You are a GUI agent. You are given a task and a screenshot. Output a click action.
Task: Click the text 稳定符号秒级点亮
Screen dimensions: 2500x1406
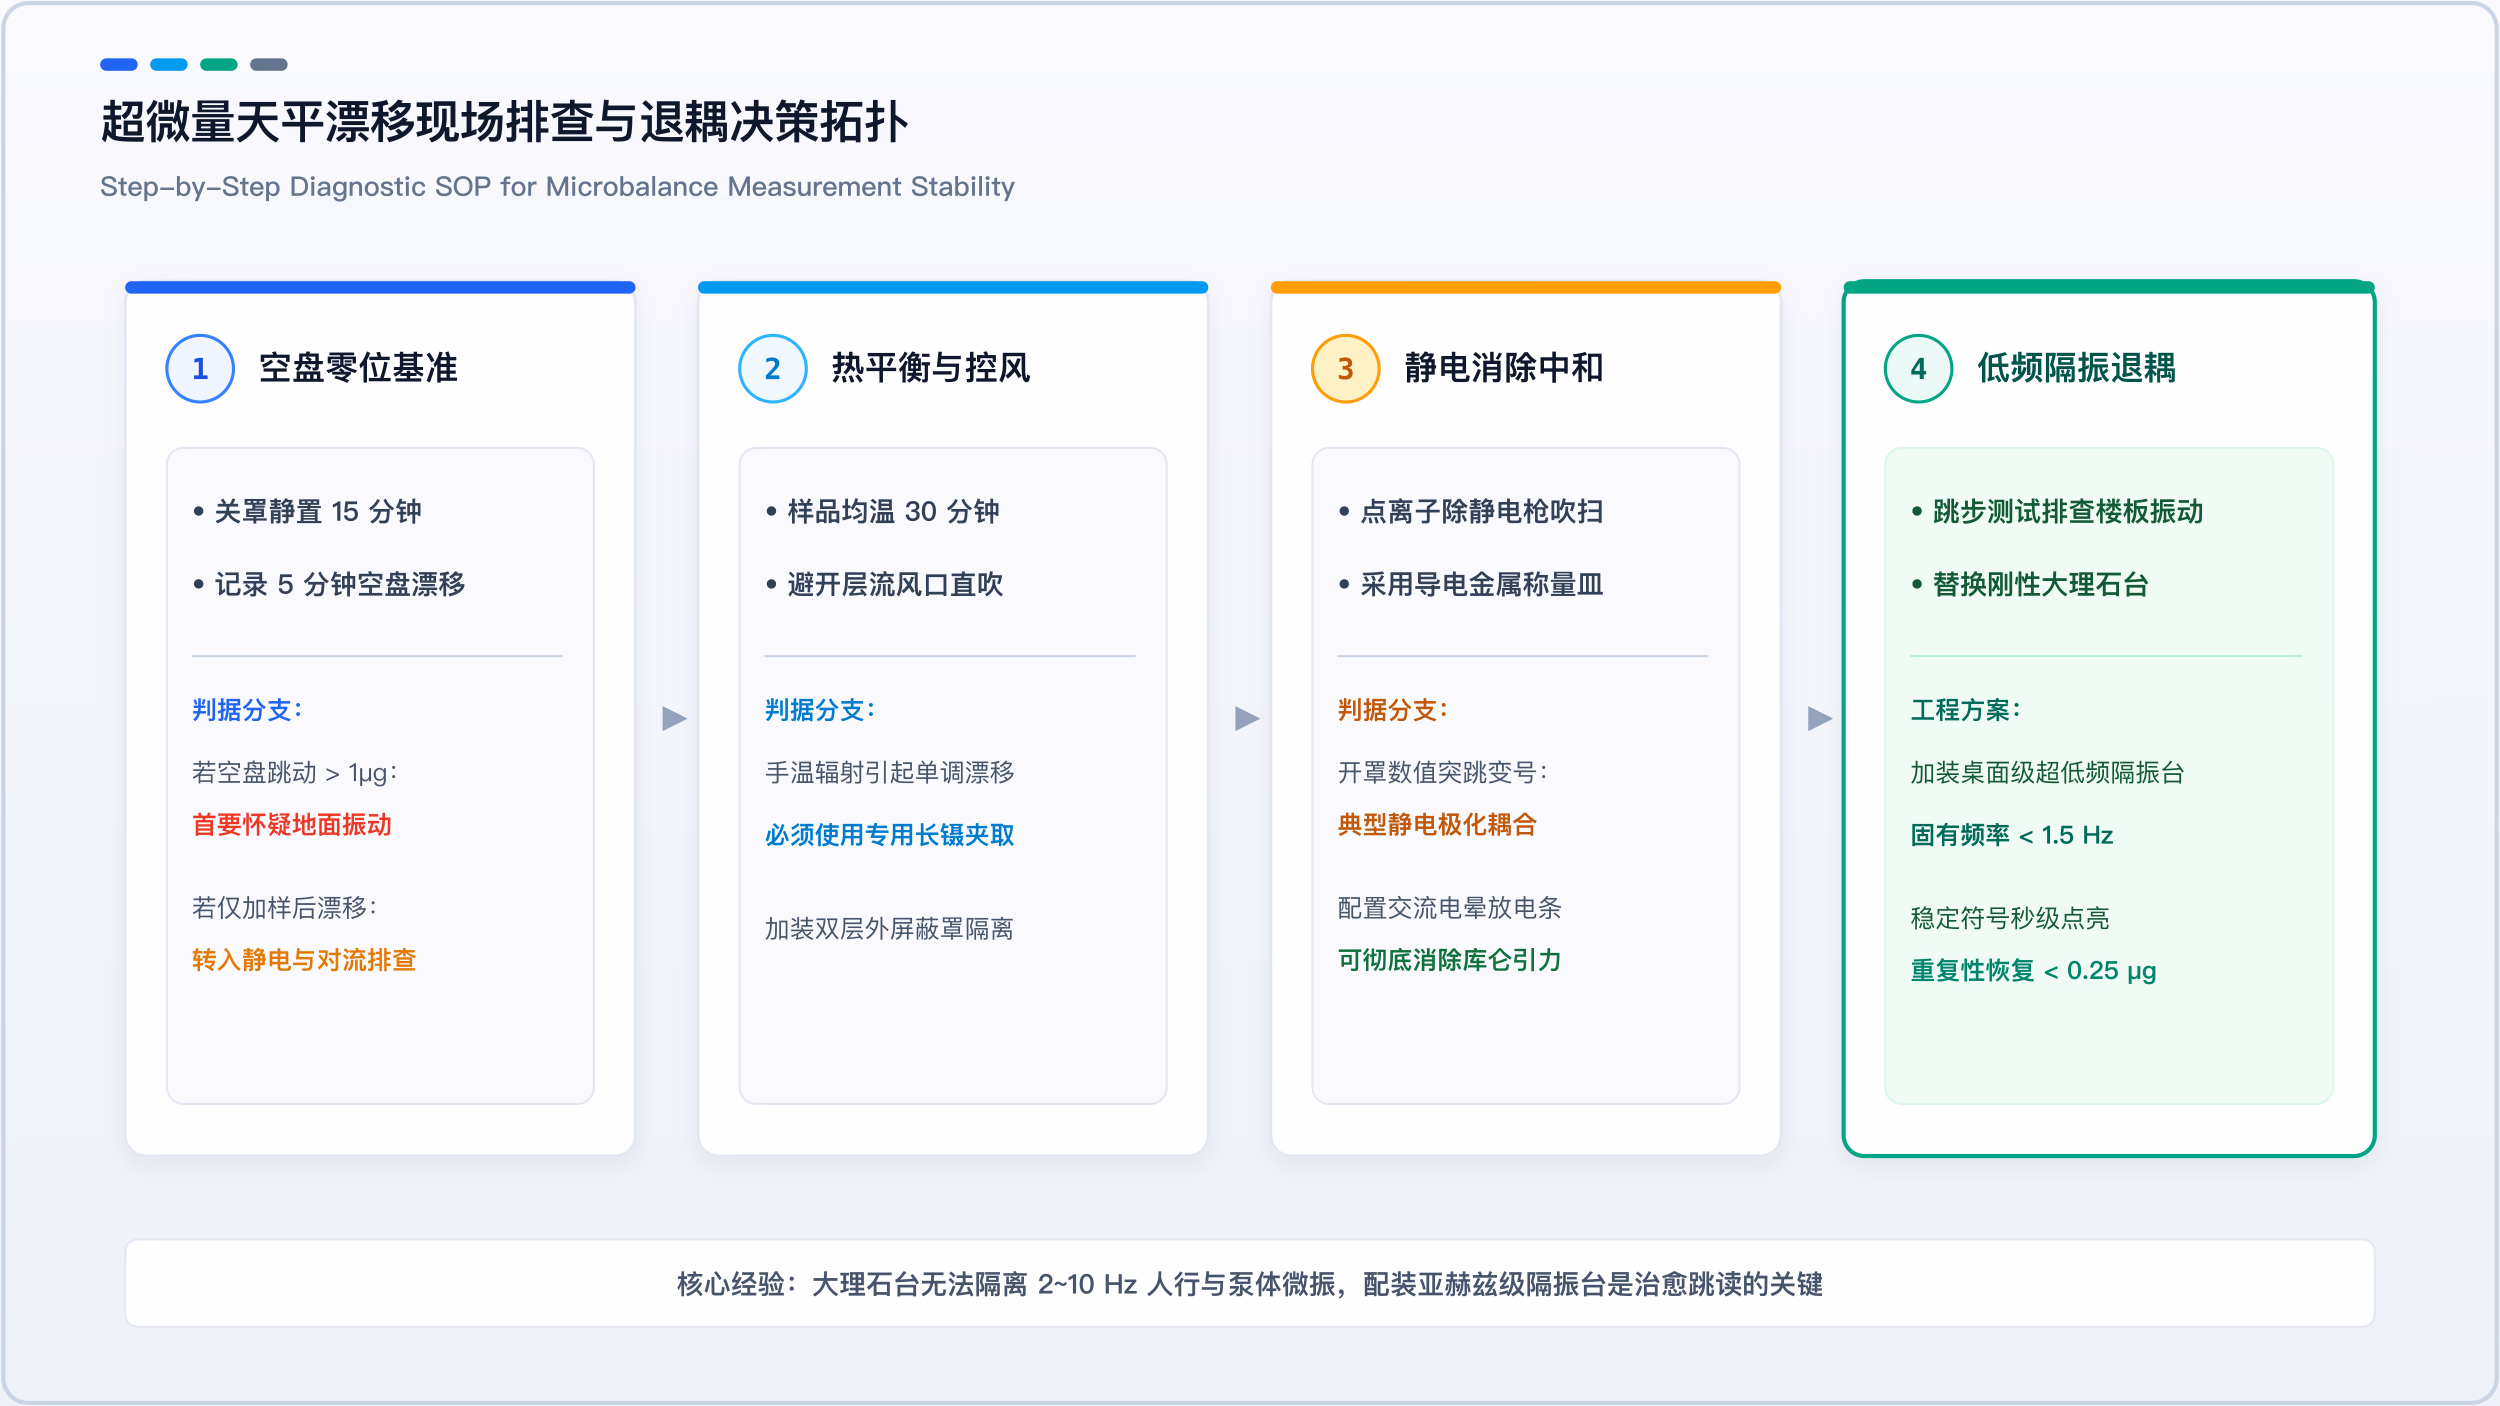(2010, 918)
